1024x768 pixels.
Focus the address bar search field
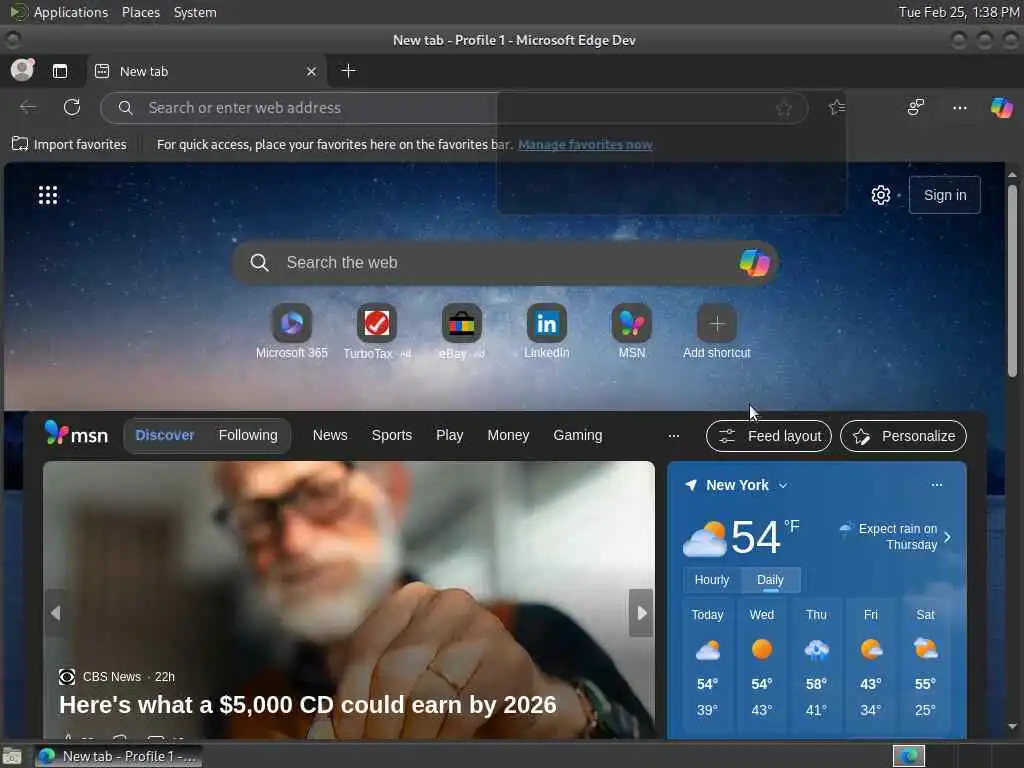pos(454,108)
